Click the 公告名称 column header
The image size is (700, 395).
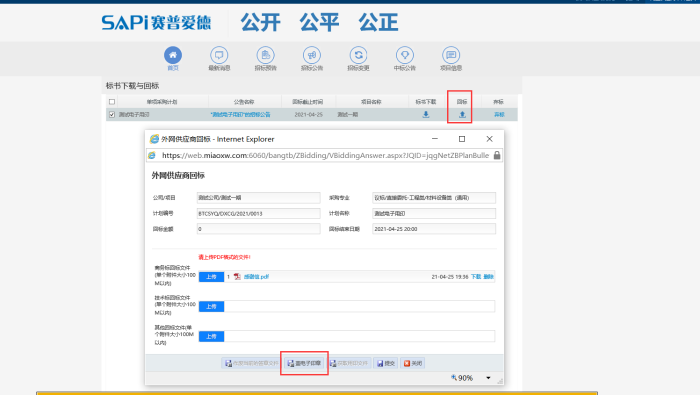point(244,102)
